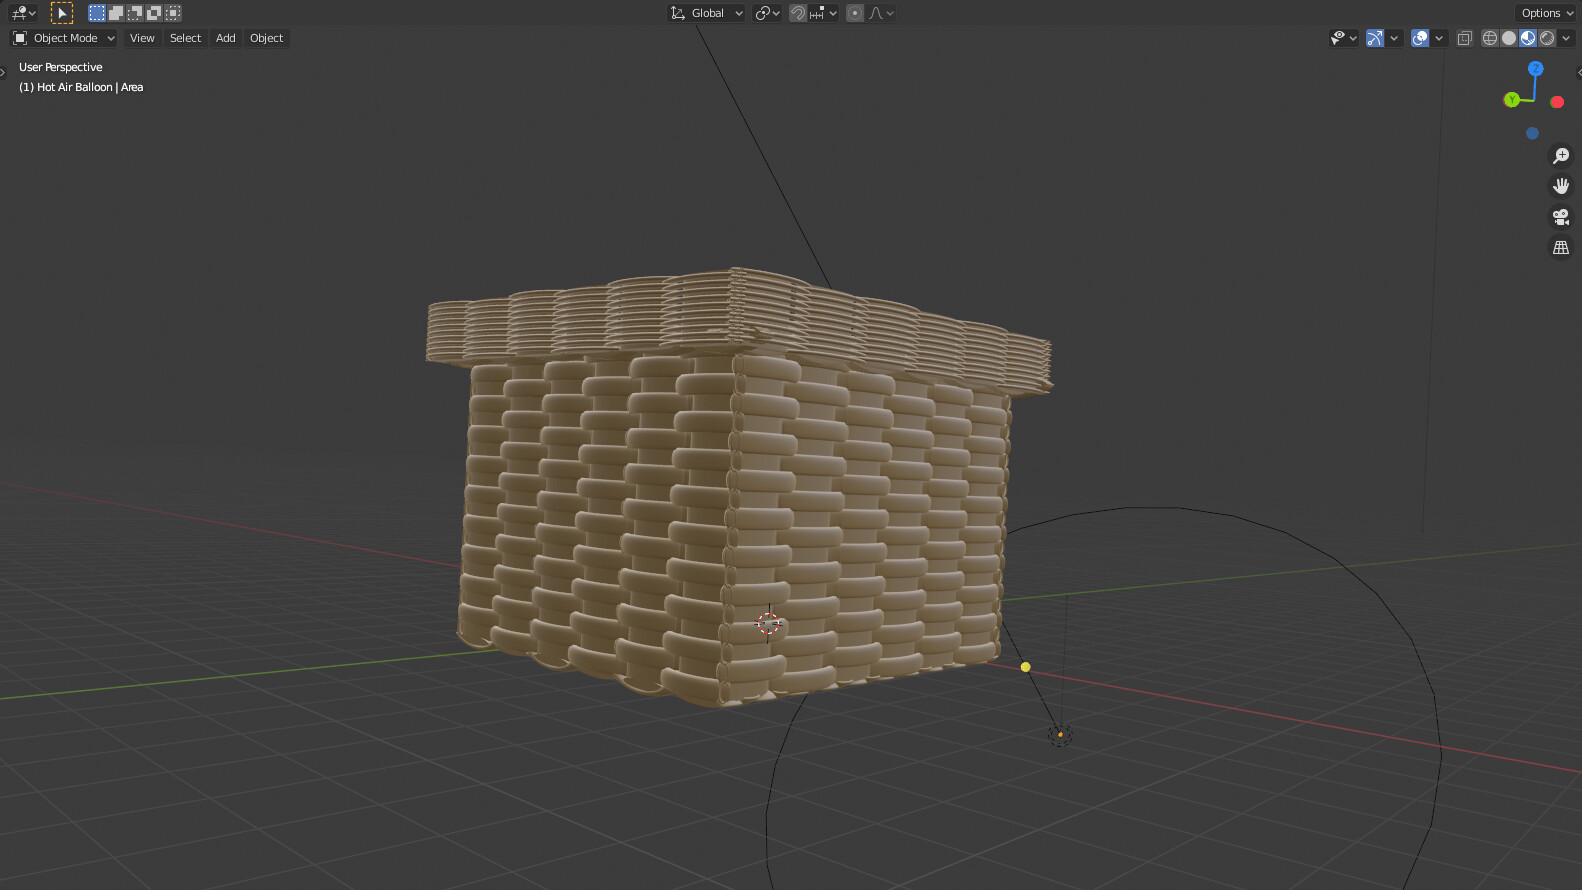Expand viewport shading options arrow
The width and height of the screenshot is (1582, 890).
1566,38
